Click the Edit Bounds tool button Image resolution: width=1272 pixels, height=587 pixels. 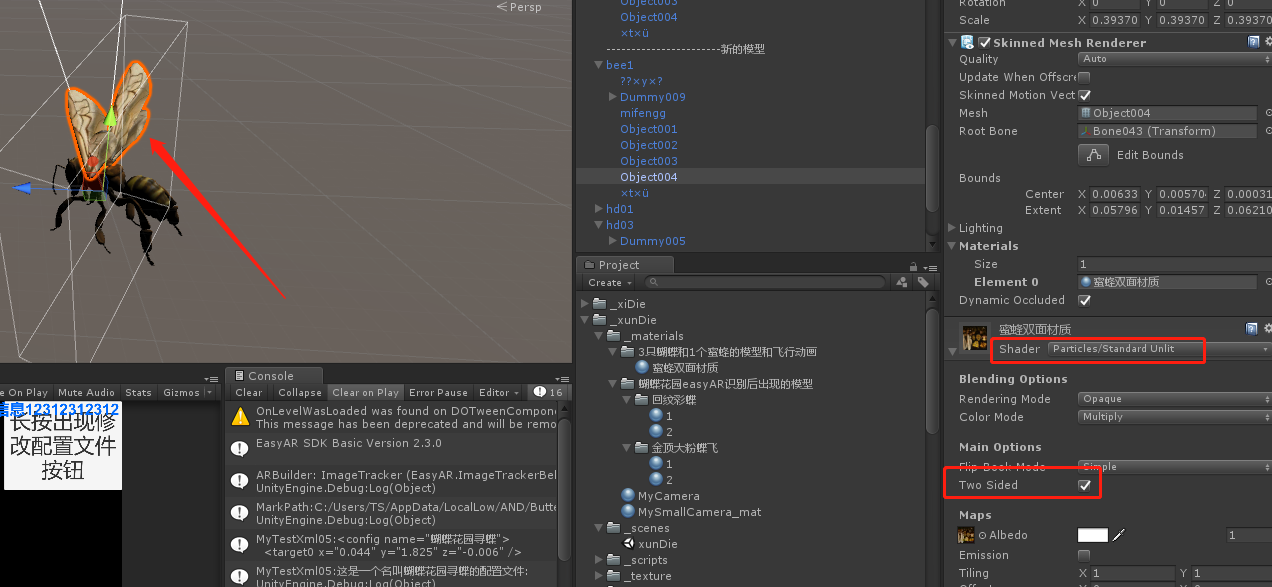coord(1094,155)
